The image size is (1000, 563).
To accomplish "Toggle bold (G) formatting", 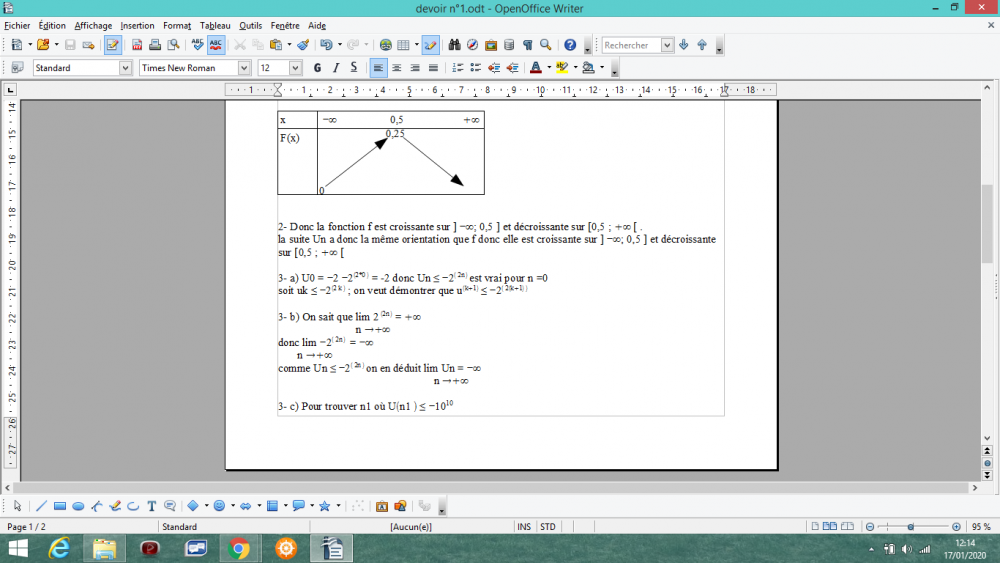I will click(x=318, y=68).
